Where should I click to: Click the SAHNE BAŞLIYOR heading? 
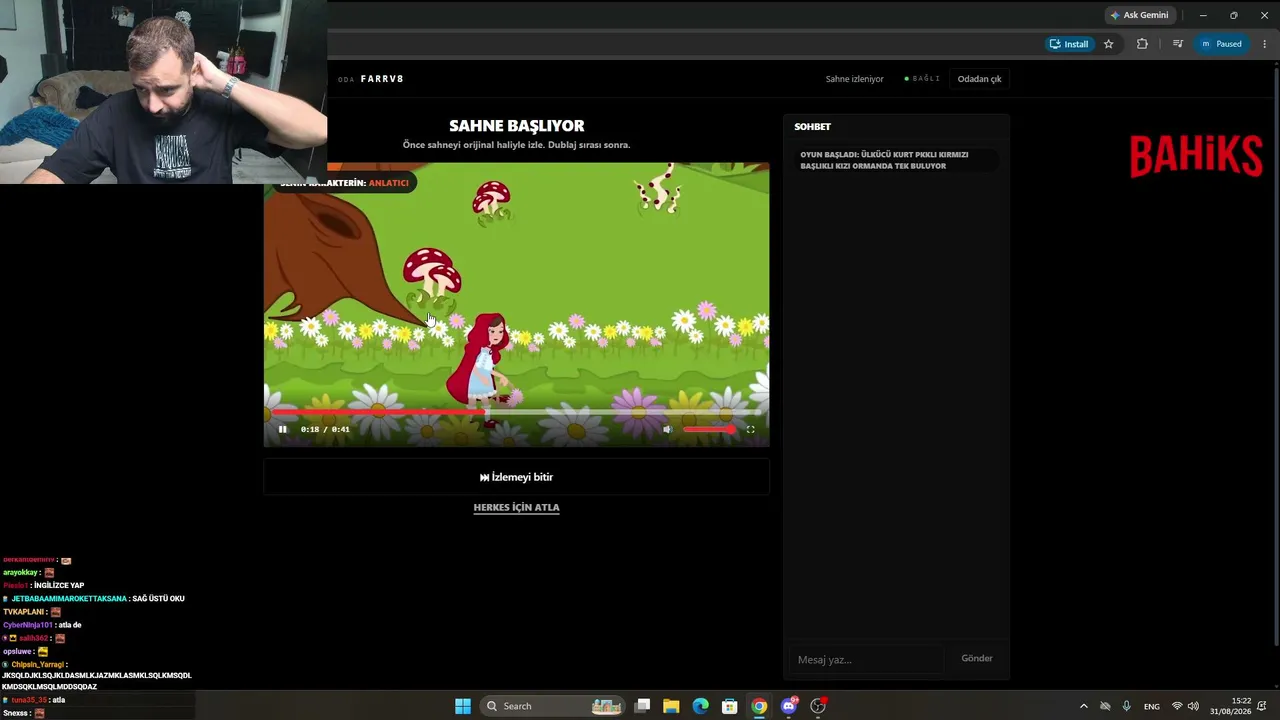[516, 126]
